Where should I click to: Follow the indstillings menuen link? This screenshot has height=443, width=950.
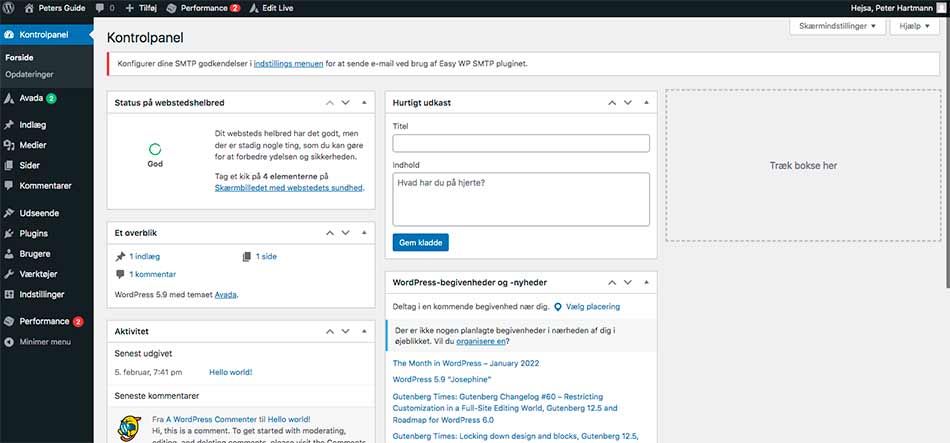tap(288, 63)
